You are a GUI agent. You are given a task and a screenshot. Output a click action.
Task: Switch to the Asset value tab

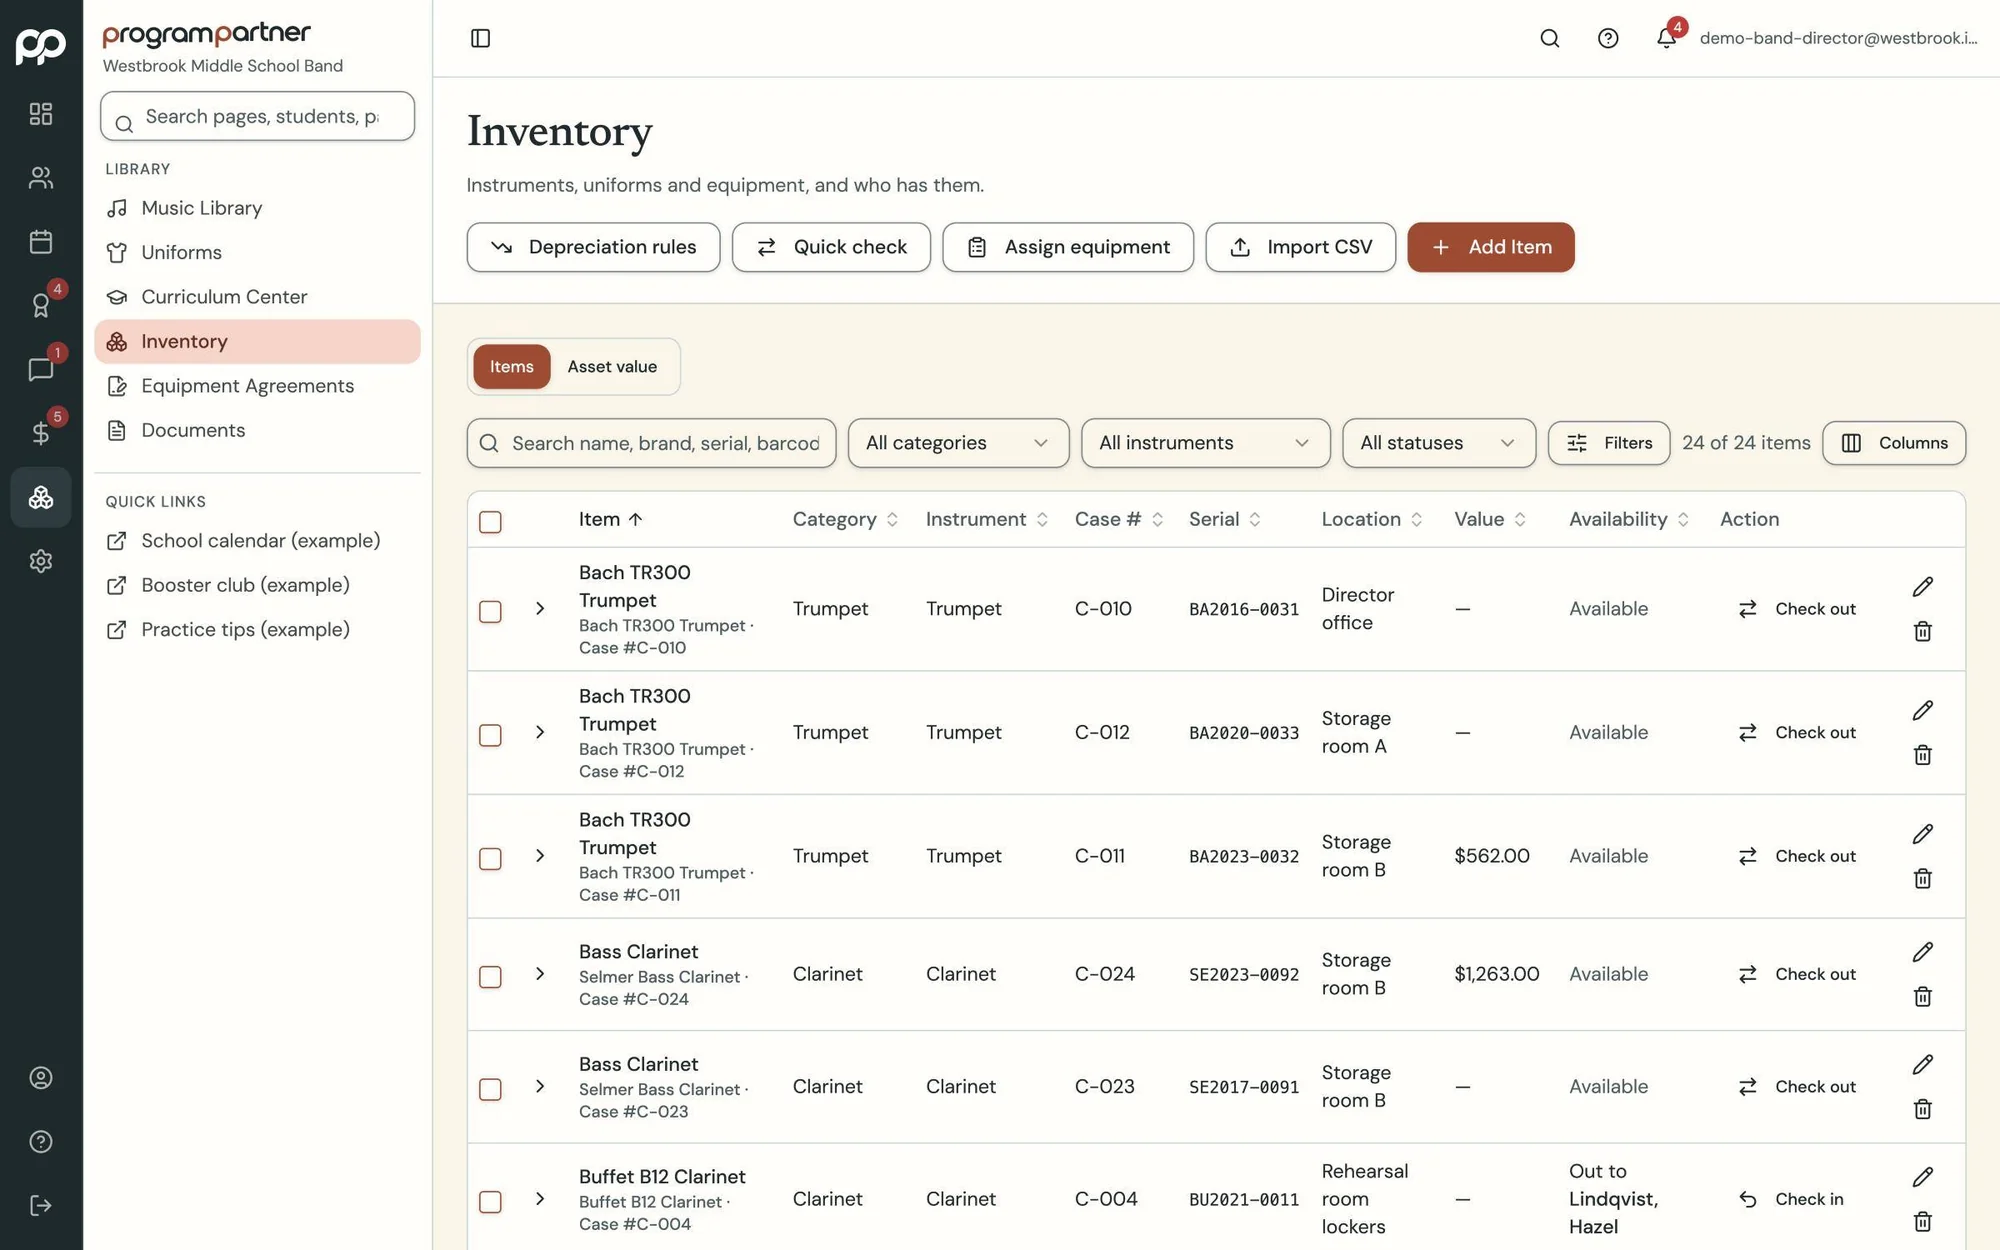pos(612,367)
